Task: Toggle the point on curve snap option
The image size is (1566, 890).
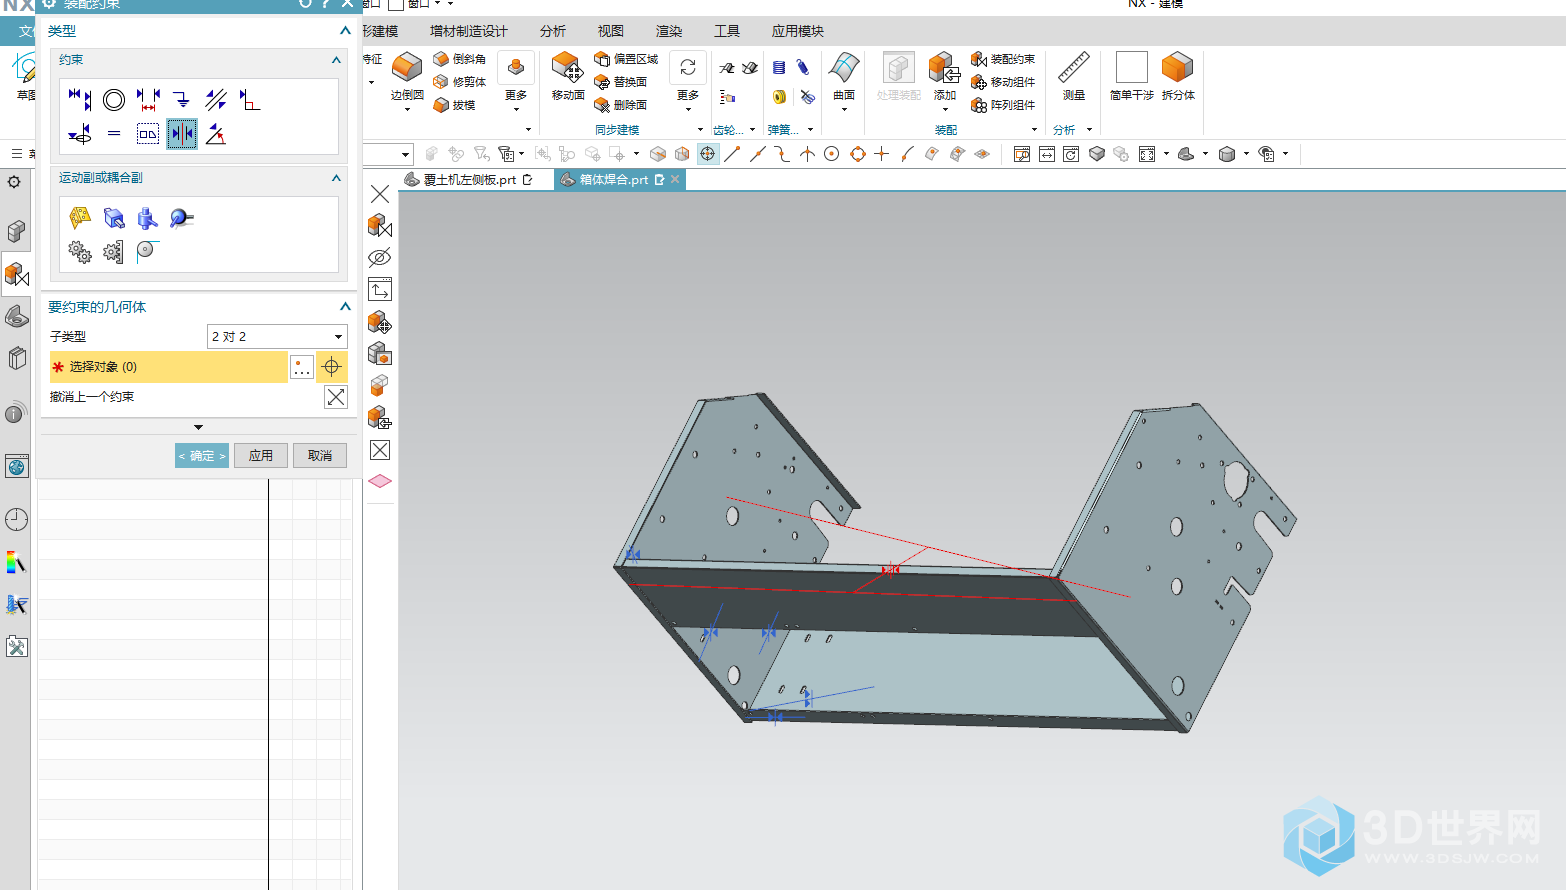Action: (x=907, y=154)
